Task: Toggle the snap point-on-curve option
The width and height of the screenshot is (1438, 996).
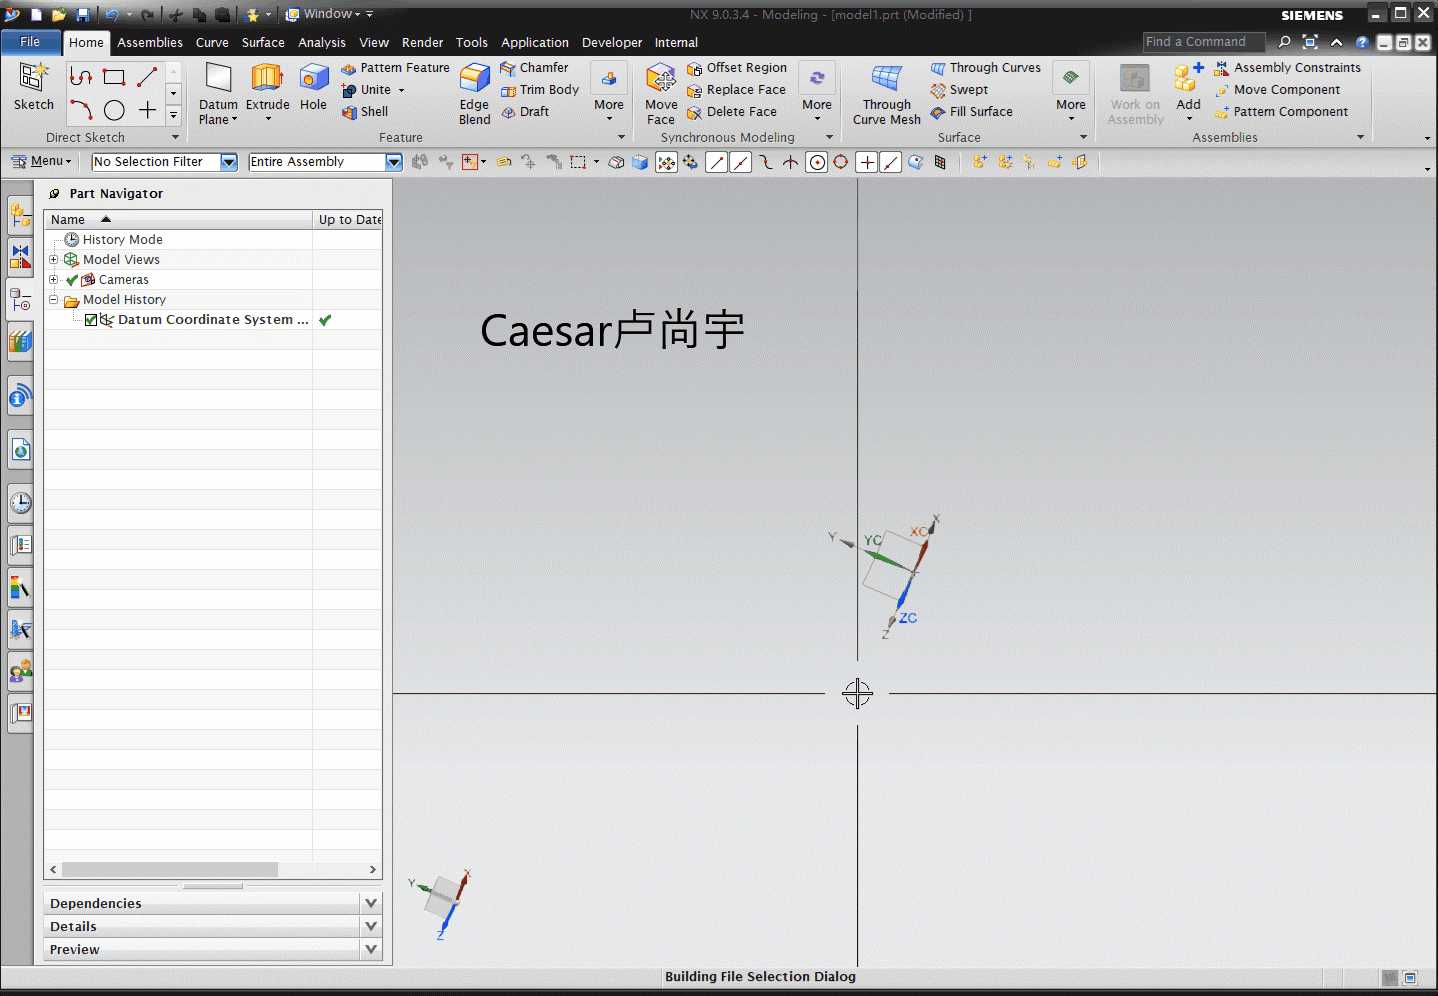Action: 890,162
